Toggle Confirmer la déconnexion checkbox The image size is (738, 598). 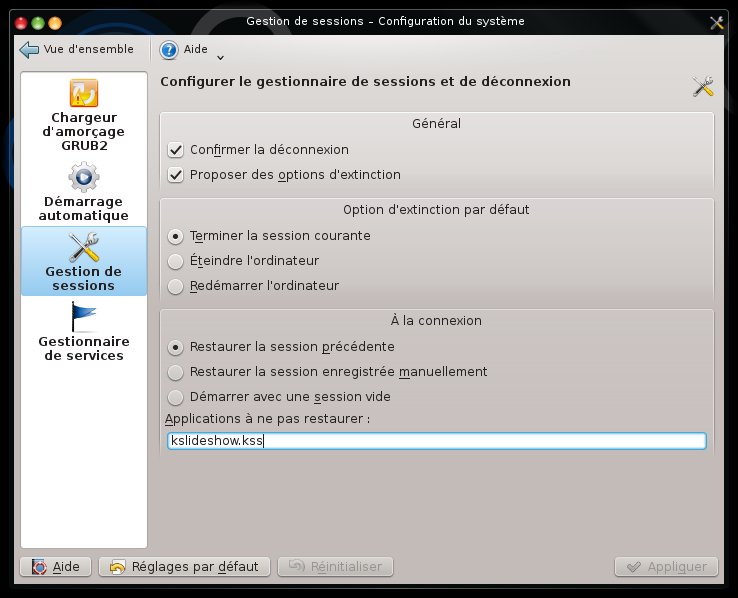(176, 150)
